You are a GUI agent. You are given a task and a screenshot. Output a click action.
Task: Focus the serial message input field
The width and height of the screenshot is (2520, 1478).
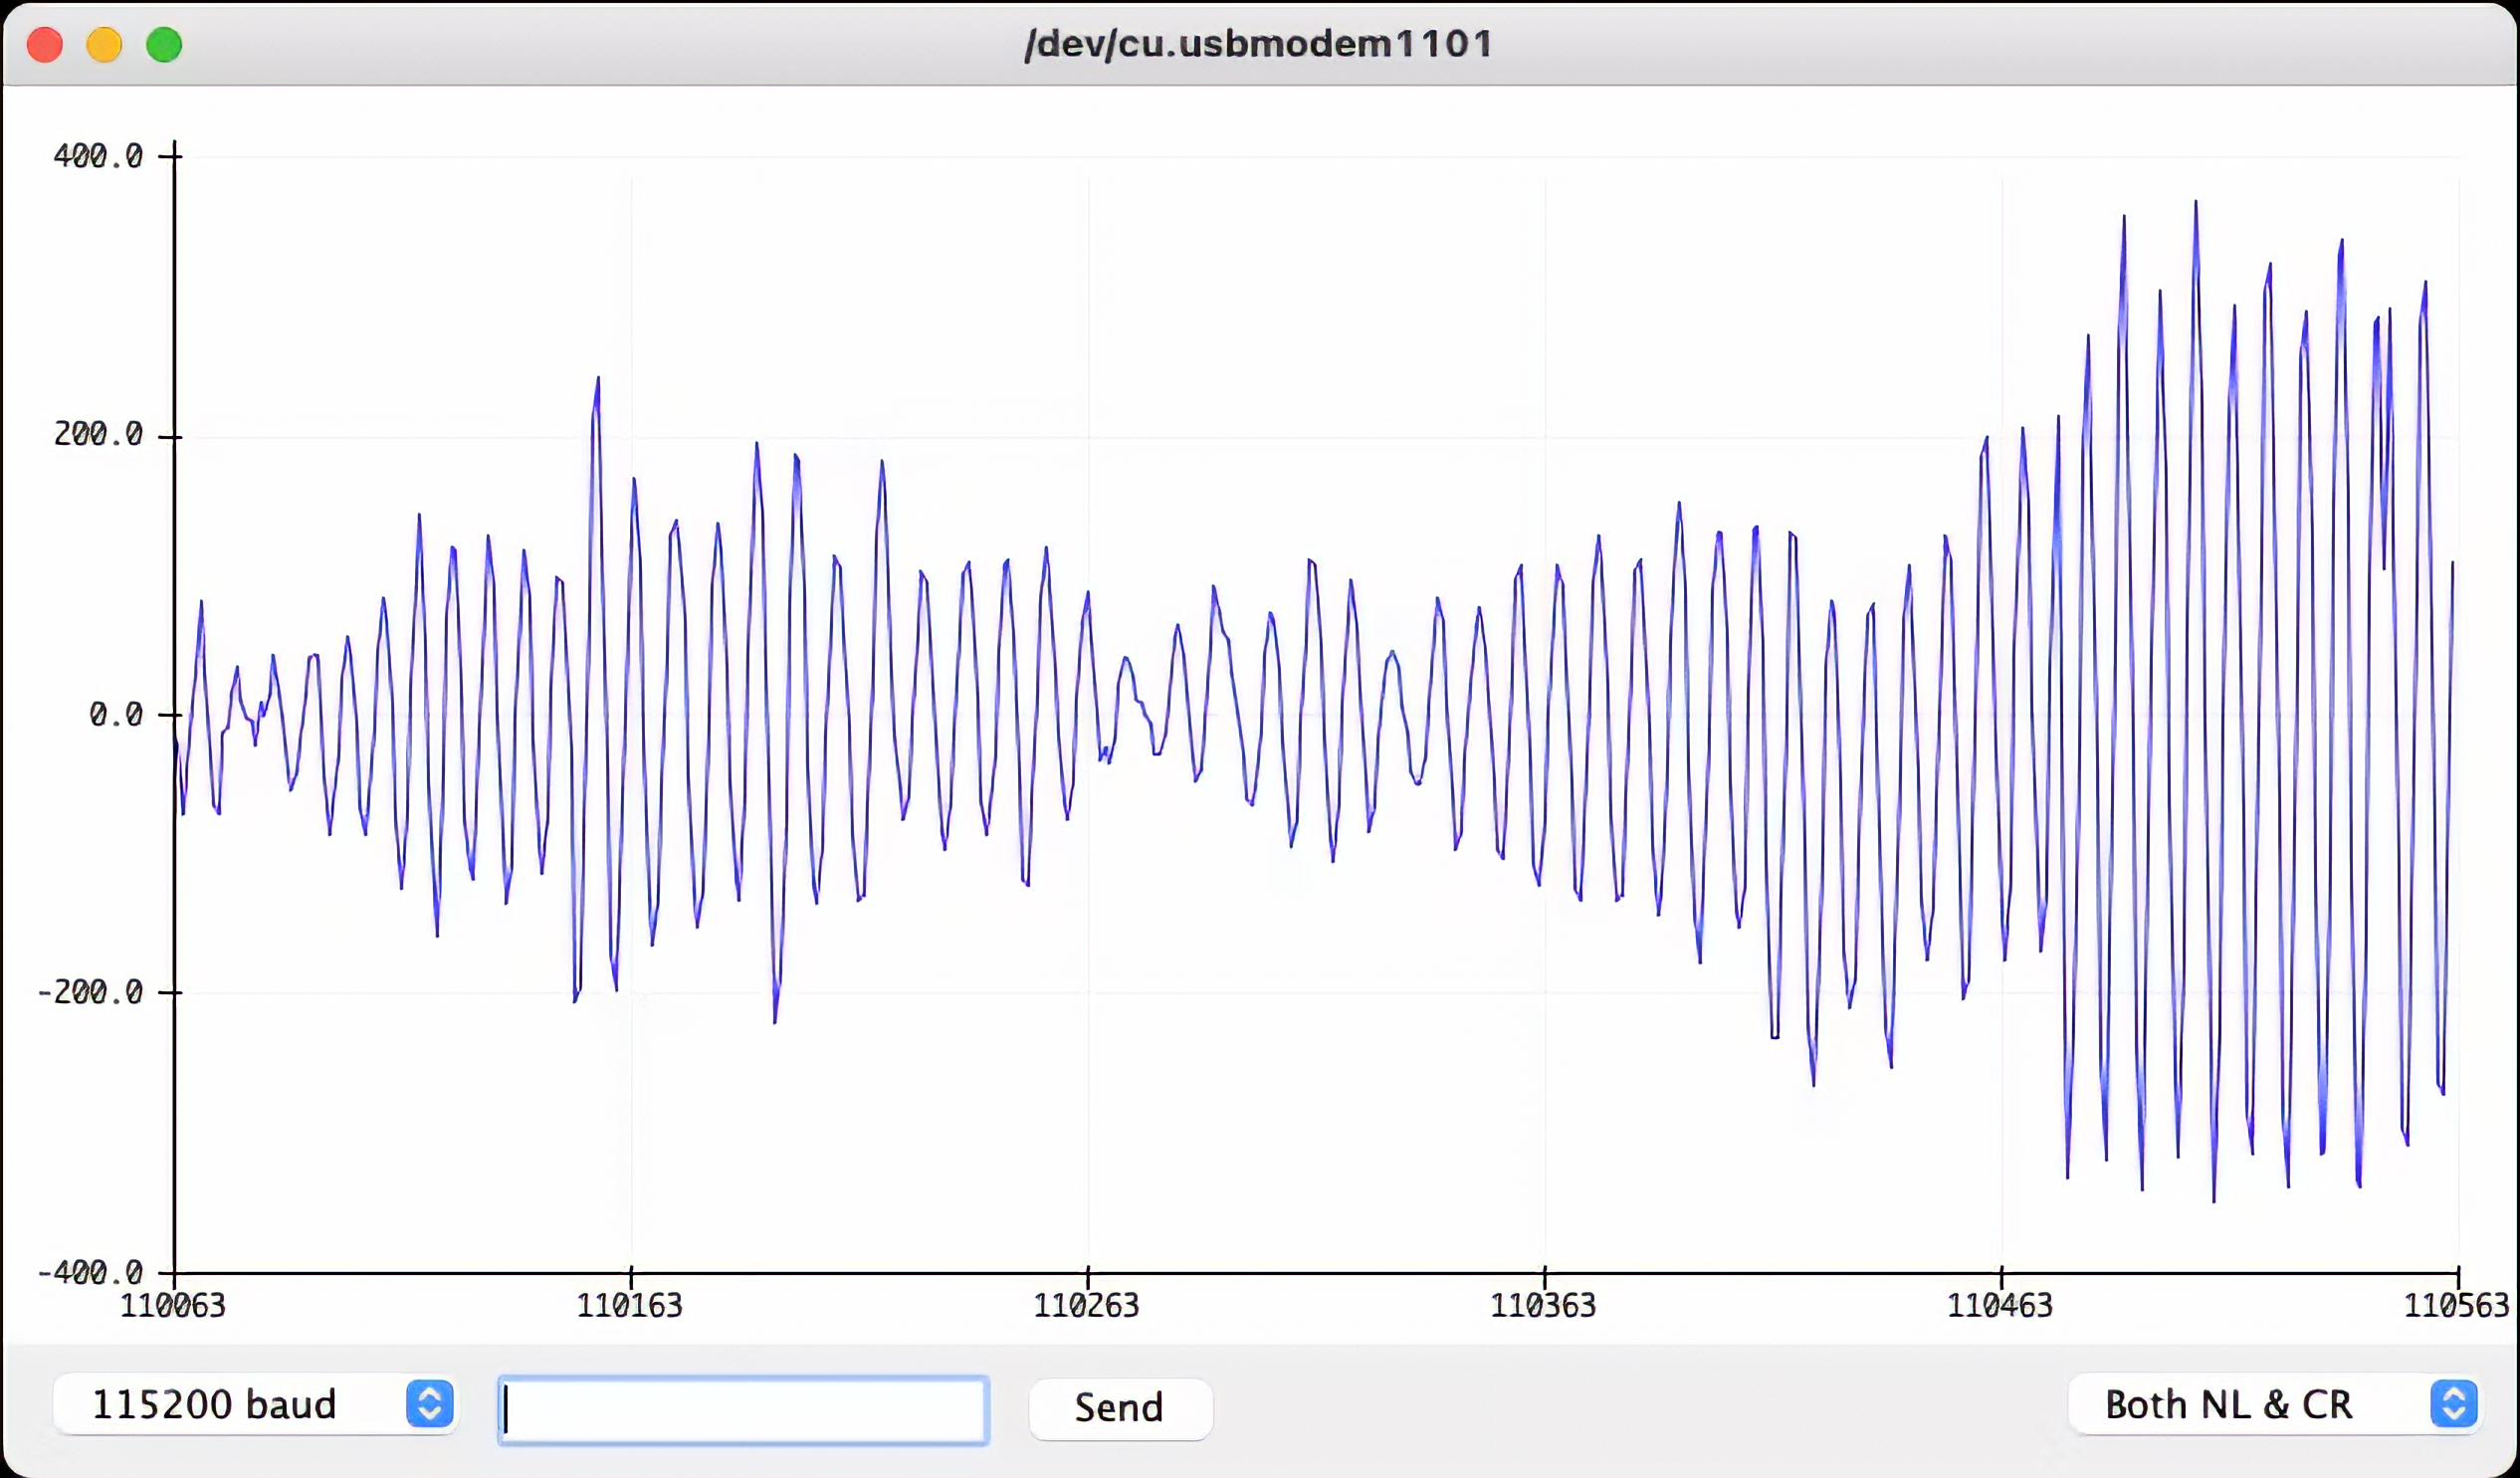[x=743, y=1410]
